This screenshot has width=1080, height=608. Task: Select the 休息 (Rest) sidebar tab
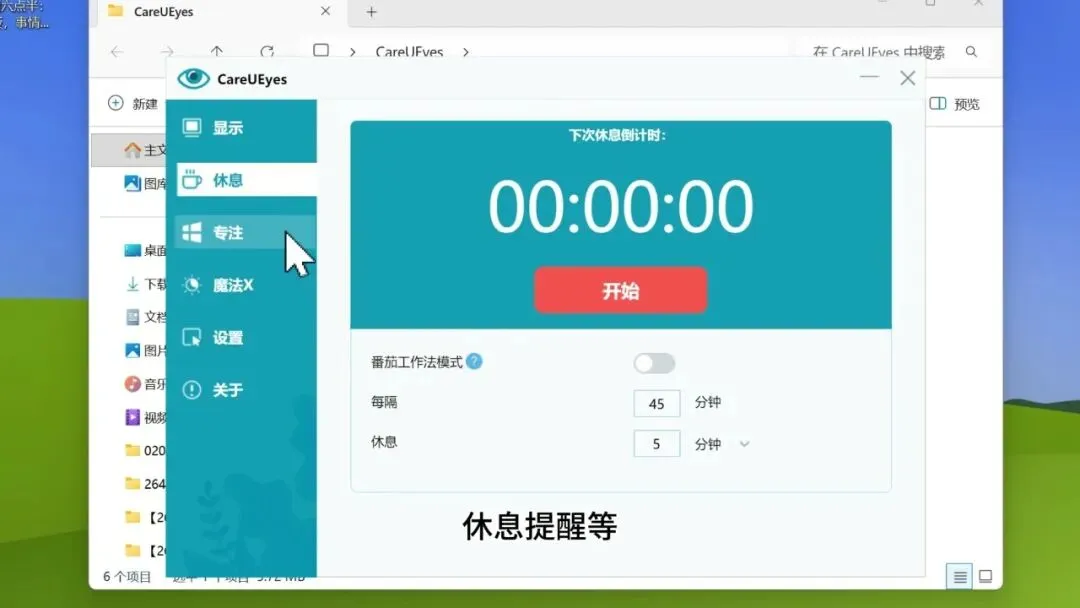coord(247,180)
